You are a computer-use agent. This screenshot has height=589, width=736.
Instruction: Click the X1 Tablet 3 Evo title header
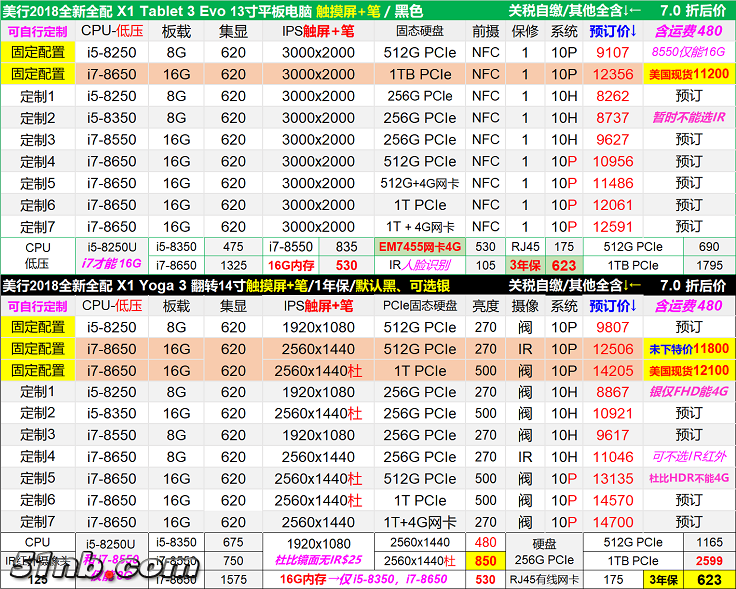(x=250, y=10)
